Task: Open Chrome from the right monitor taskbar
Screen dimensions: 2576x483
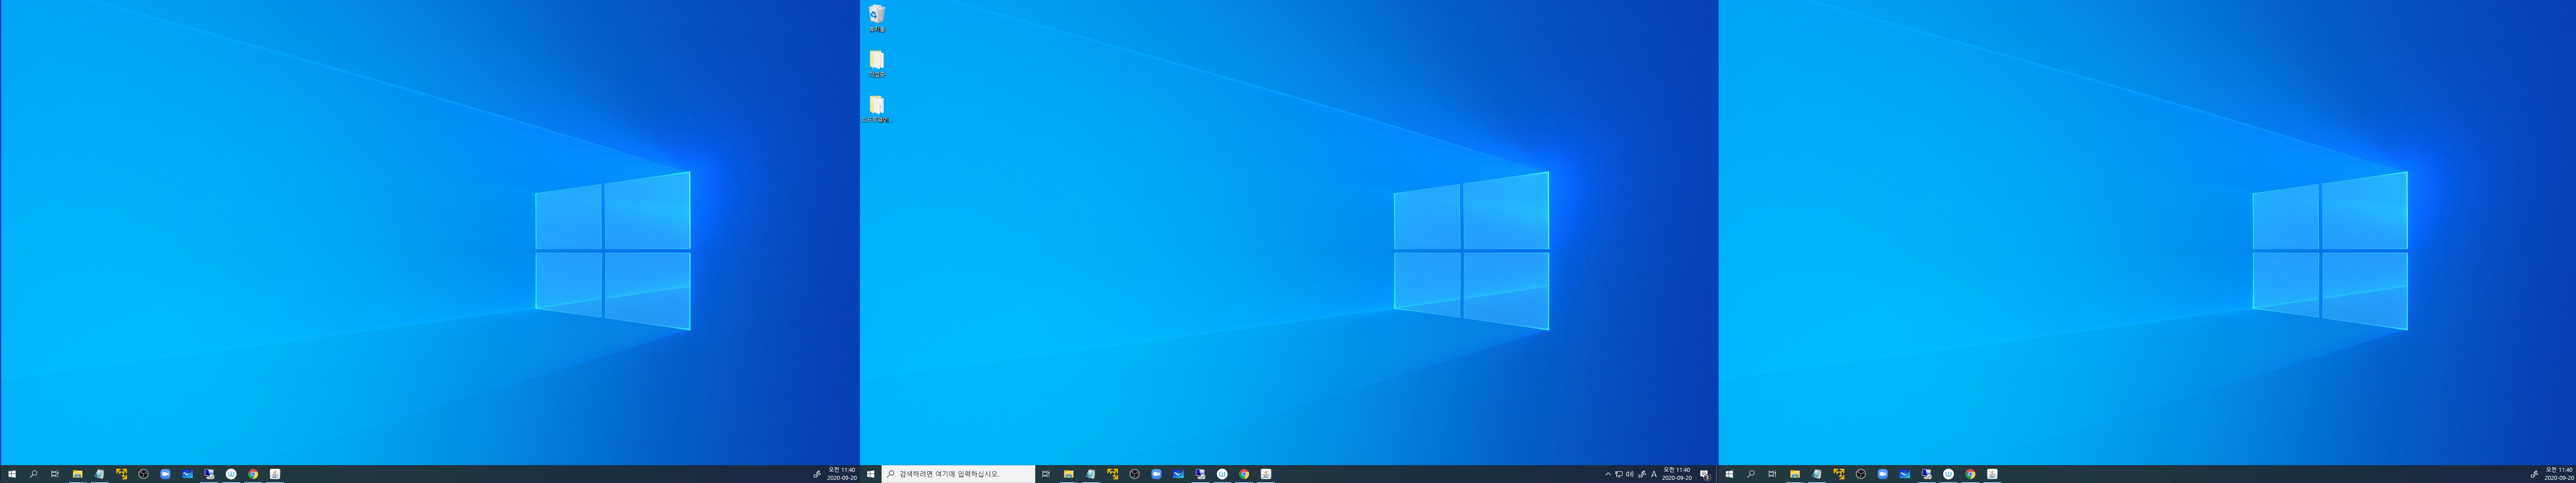Action: click(x=1970, y=474)
